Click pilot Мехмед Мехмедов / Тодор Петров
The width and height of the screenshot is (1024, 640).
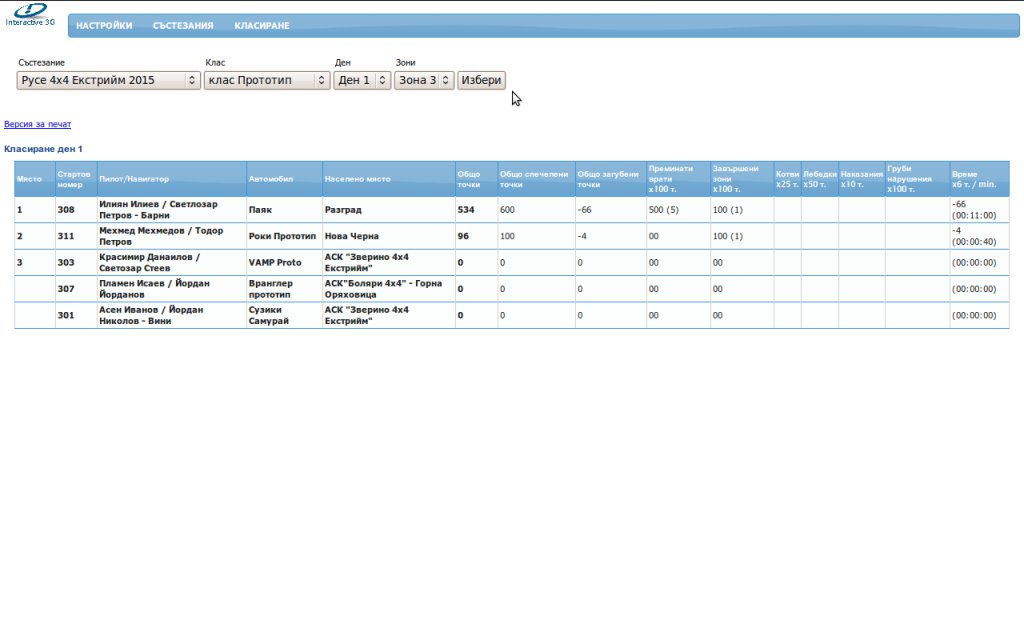pyautogui.click(x=172, y=236)
